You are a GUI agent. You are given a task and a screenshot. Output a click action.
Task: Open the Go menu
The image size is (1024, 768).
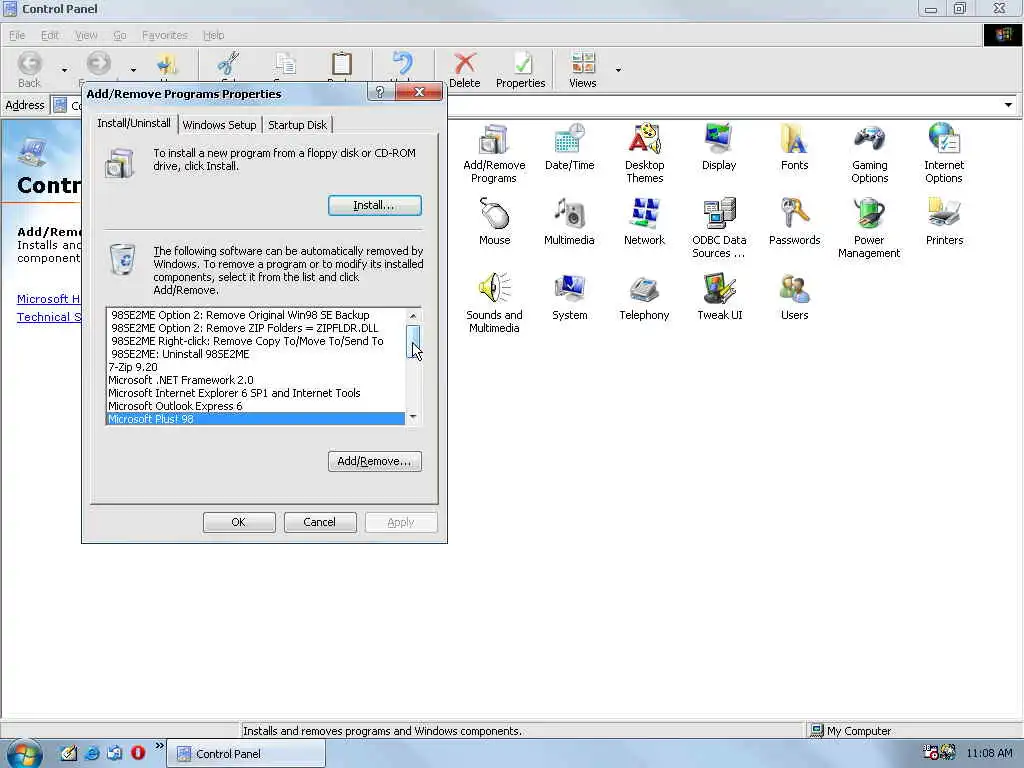[120, 35]
